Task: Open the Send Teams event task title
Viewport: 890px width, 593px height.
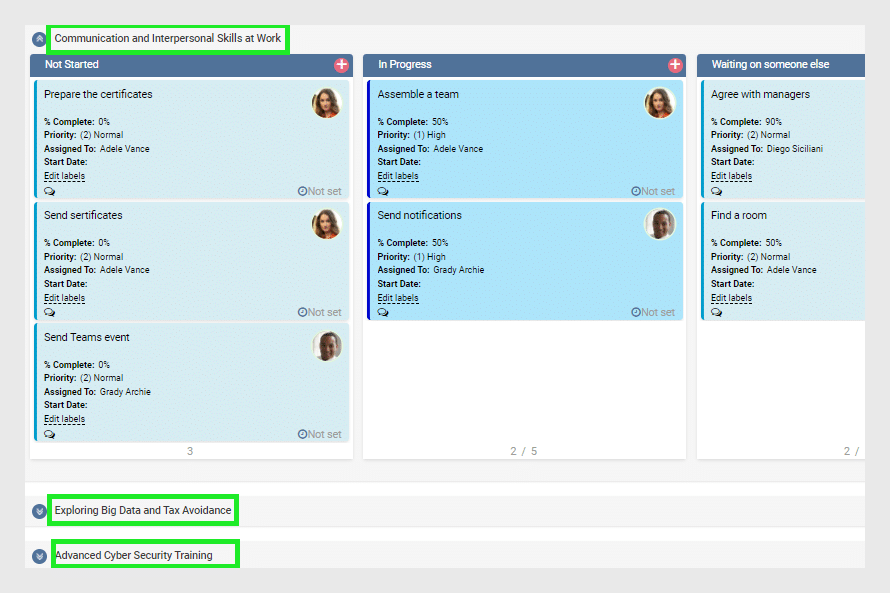Action: coord(86,337)
